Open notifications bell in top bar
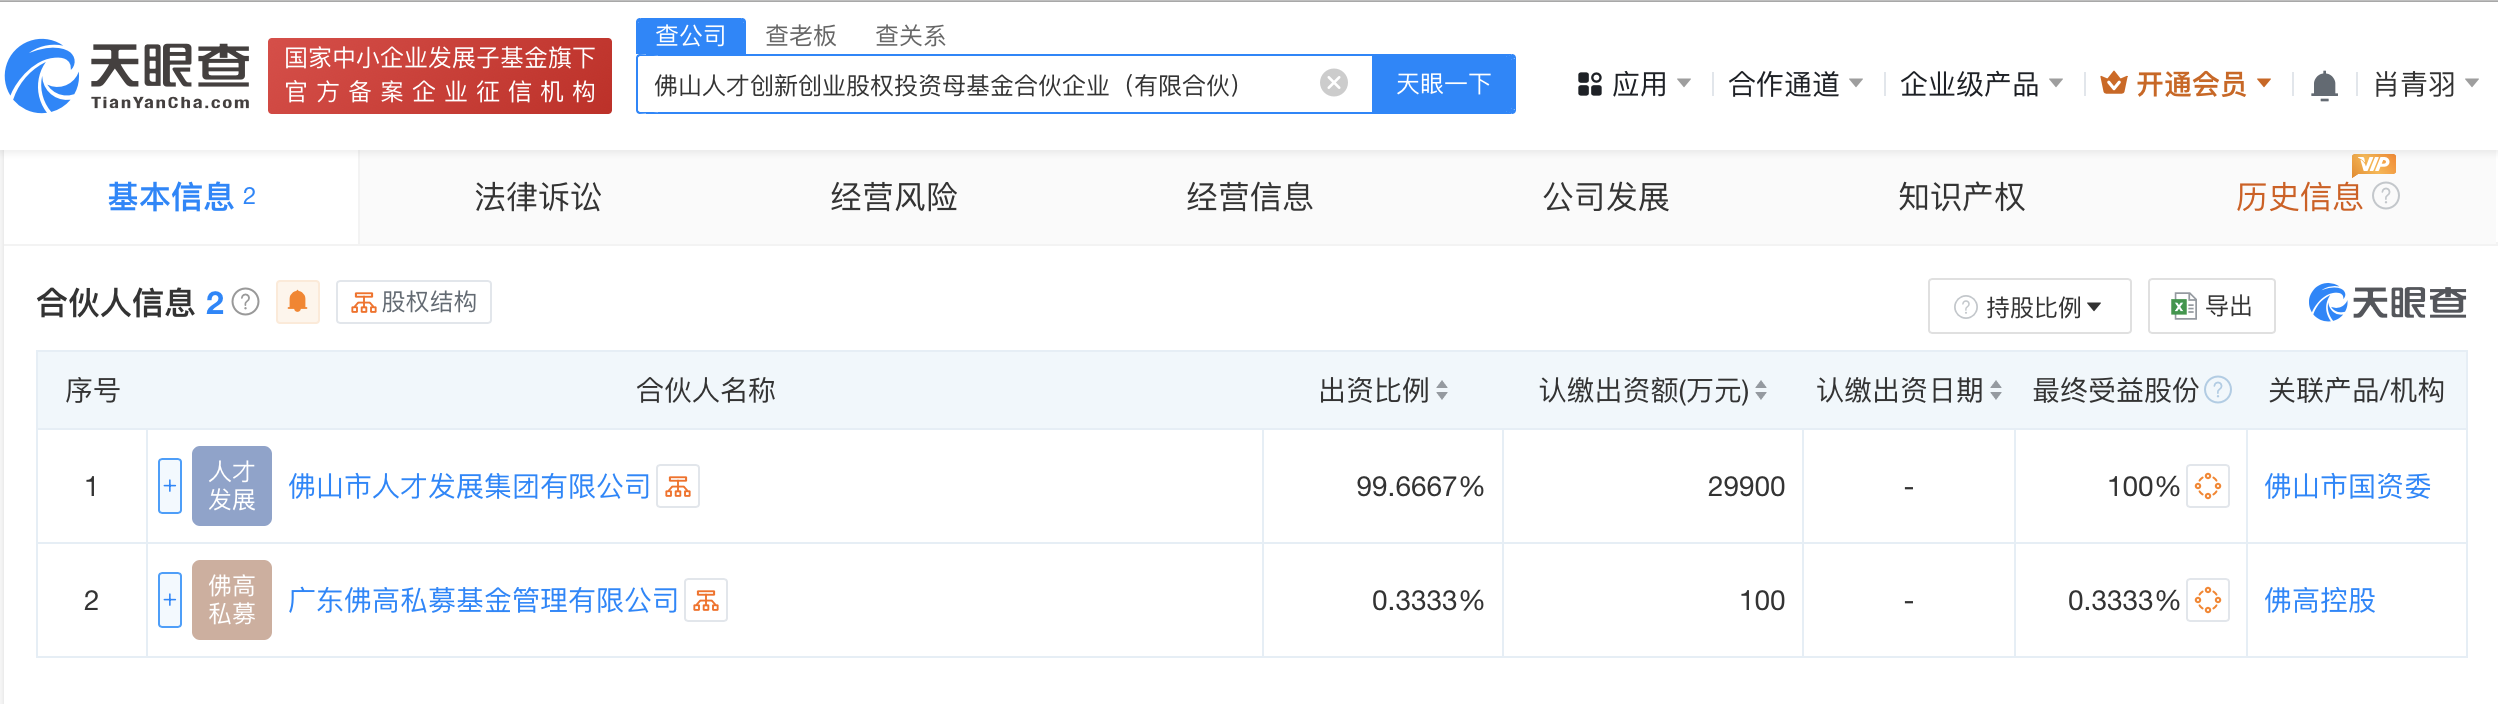This screenshot has width=2498, height=704. click(2325, 85)
